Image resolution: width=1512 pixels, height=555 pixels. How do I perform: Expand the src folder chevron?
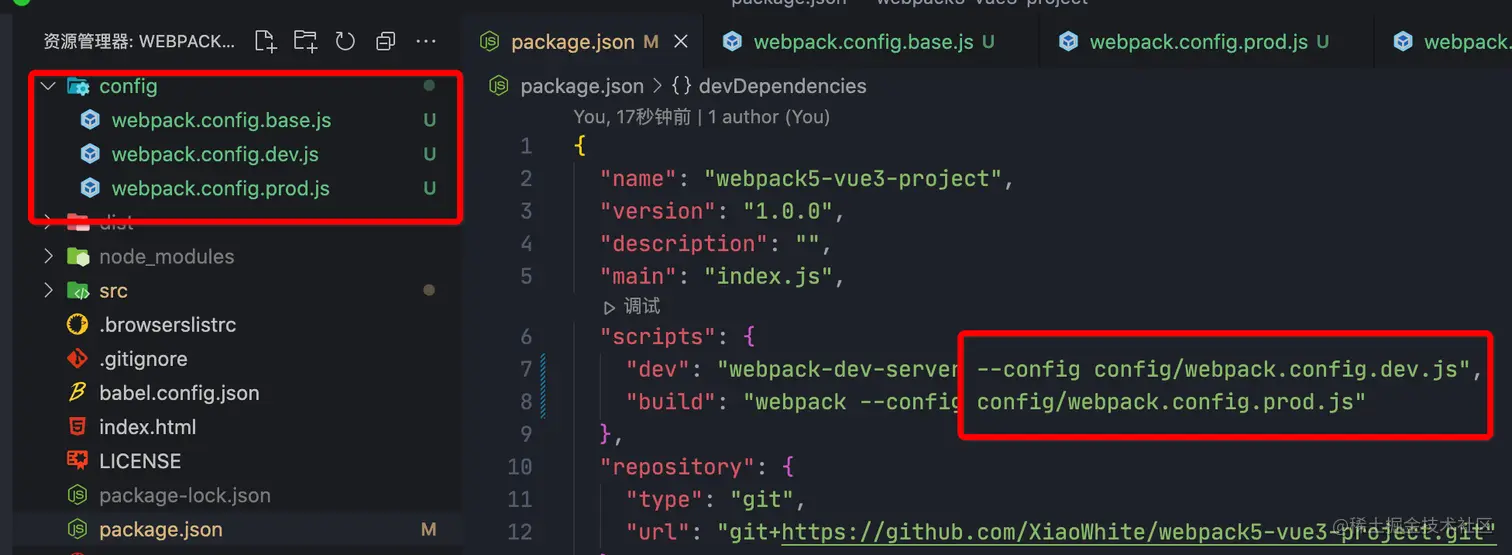(47, 290)
